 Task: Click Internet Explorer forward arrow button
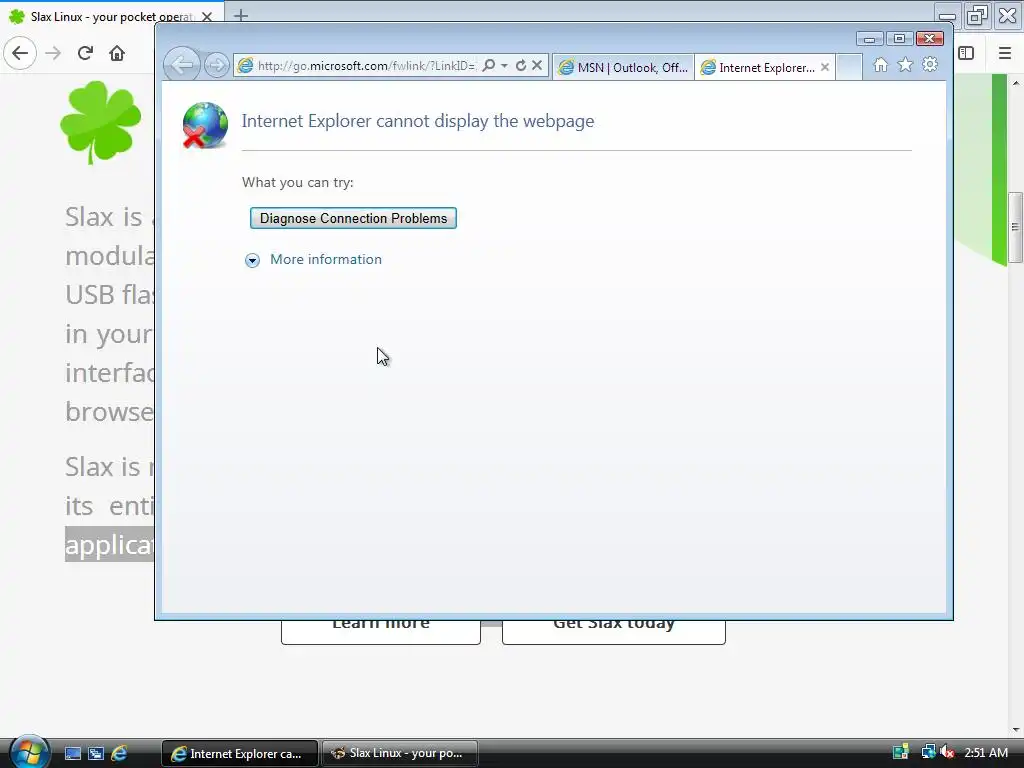click(216, 65)
